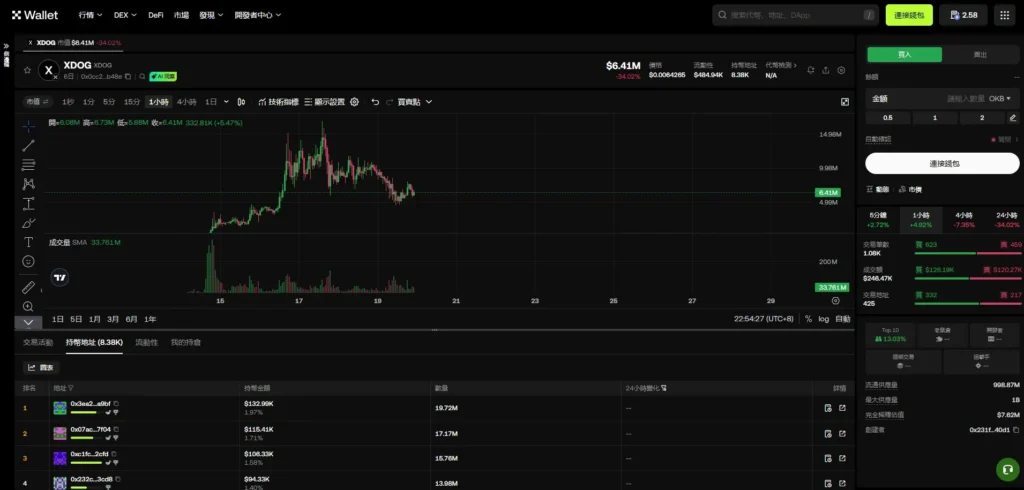The width and height of the screenshot is (1024, 490).
Task: Edit the preset amount buttons with pencil
Action: click(1013, 118)
